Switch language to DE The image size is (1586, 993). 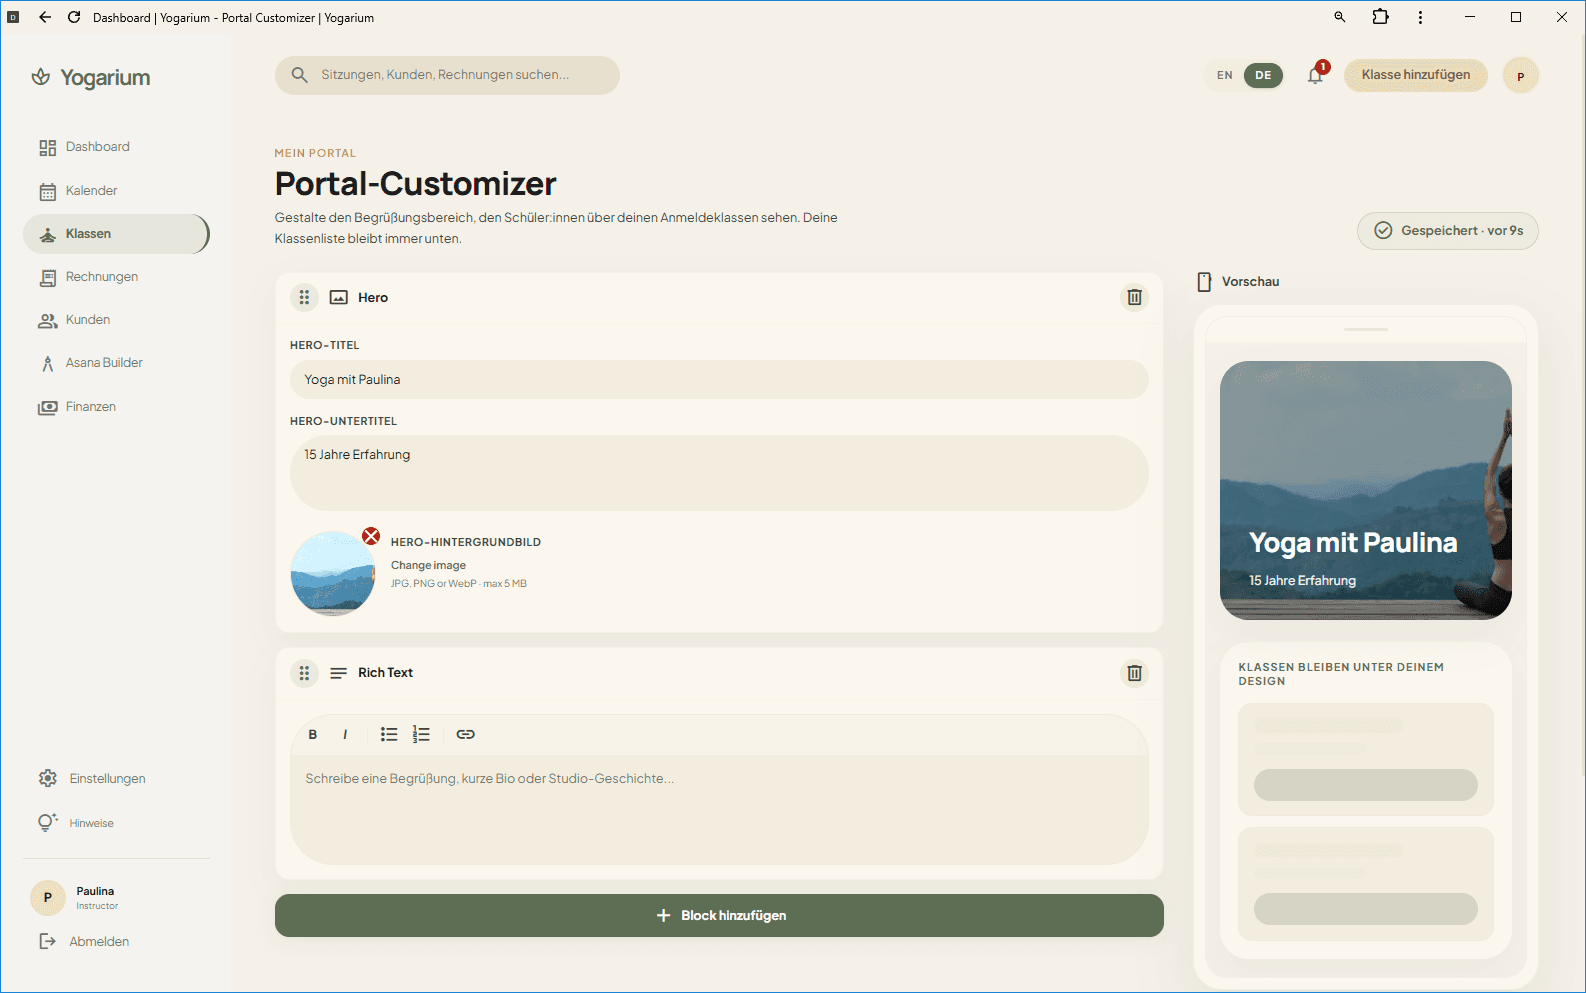click(x=1263, y=75)
